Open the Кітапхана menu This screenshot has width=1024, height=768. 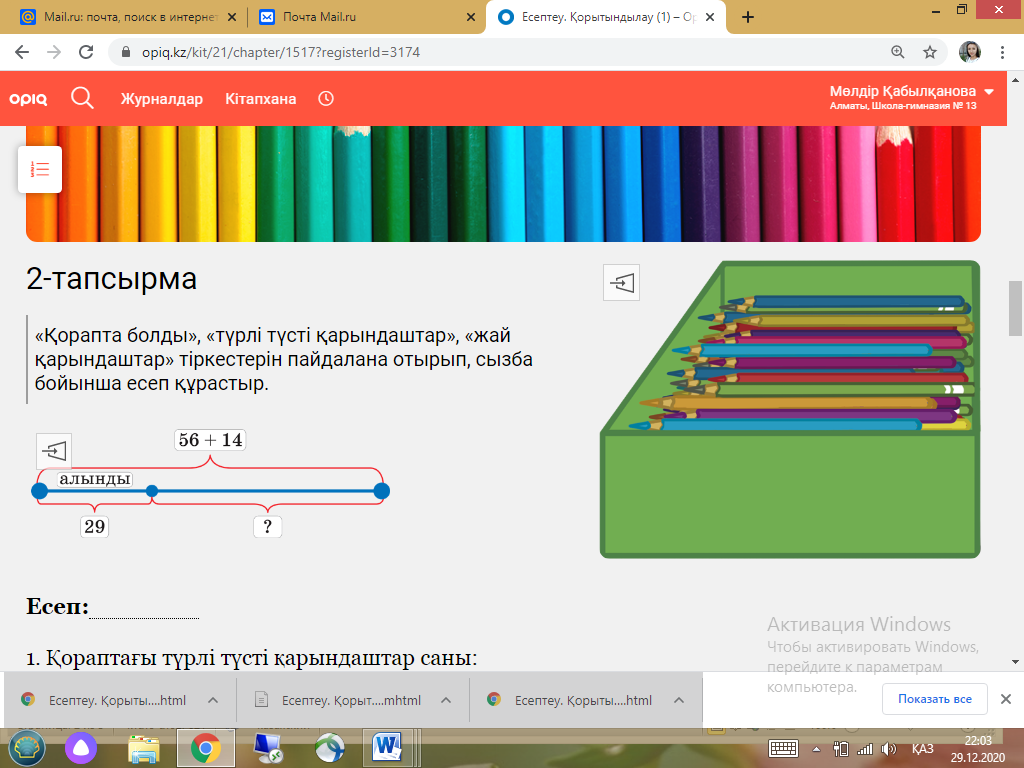[261, 99]
